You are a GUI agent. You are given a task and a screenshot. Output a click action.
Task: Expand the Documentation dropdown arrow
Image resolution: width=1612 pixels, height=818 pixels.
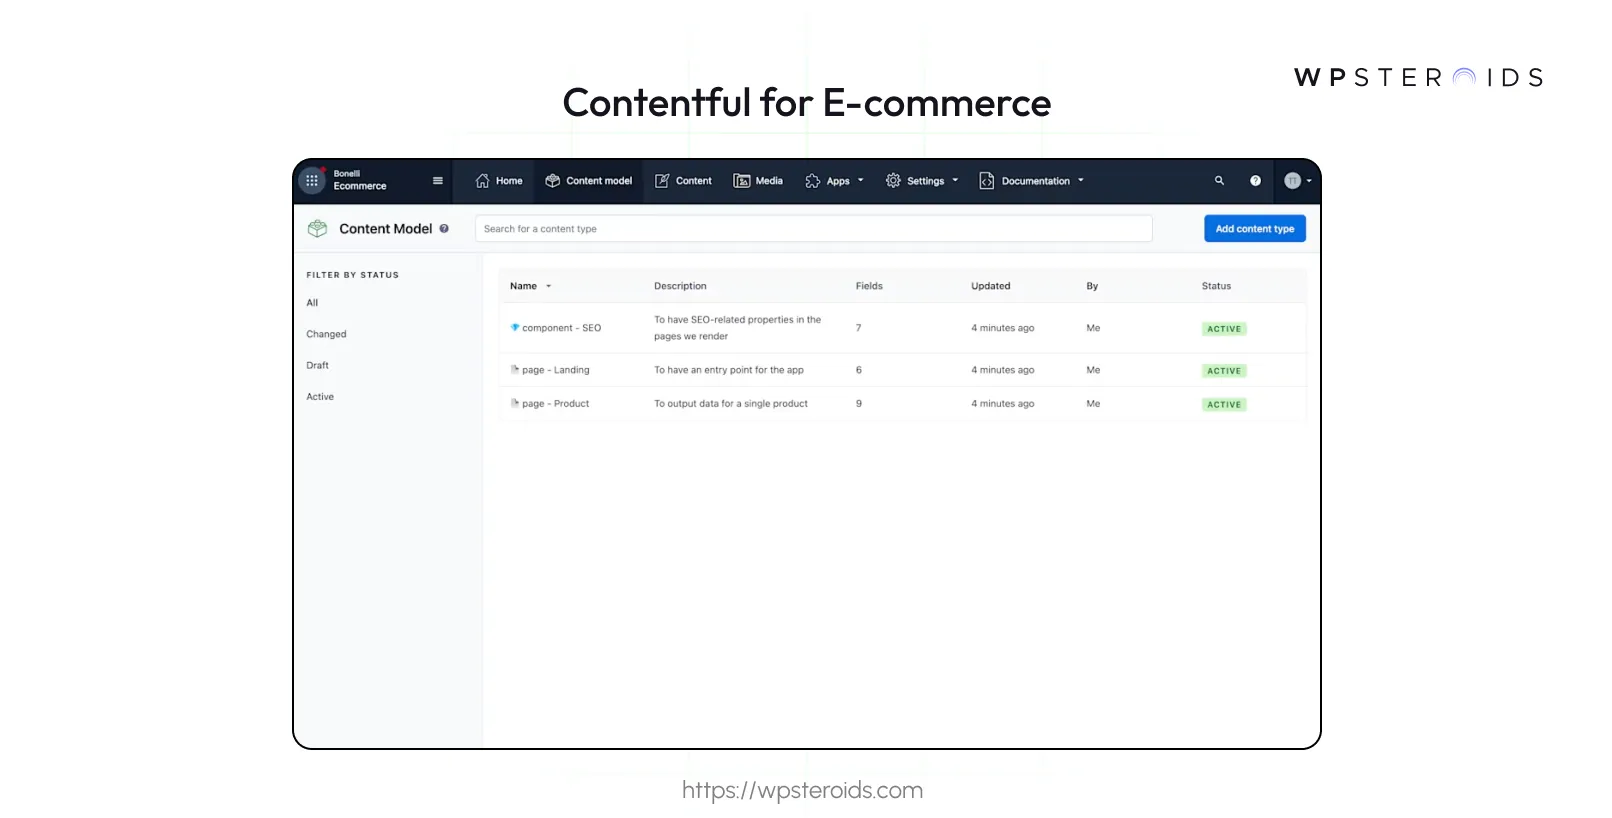click(x=1081, y=181)
